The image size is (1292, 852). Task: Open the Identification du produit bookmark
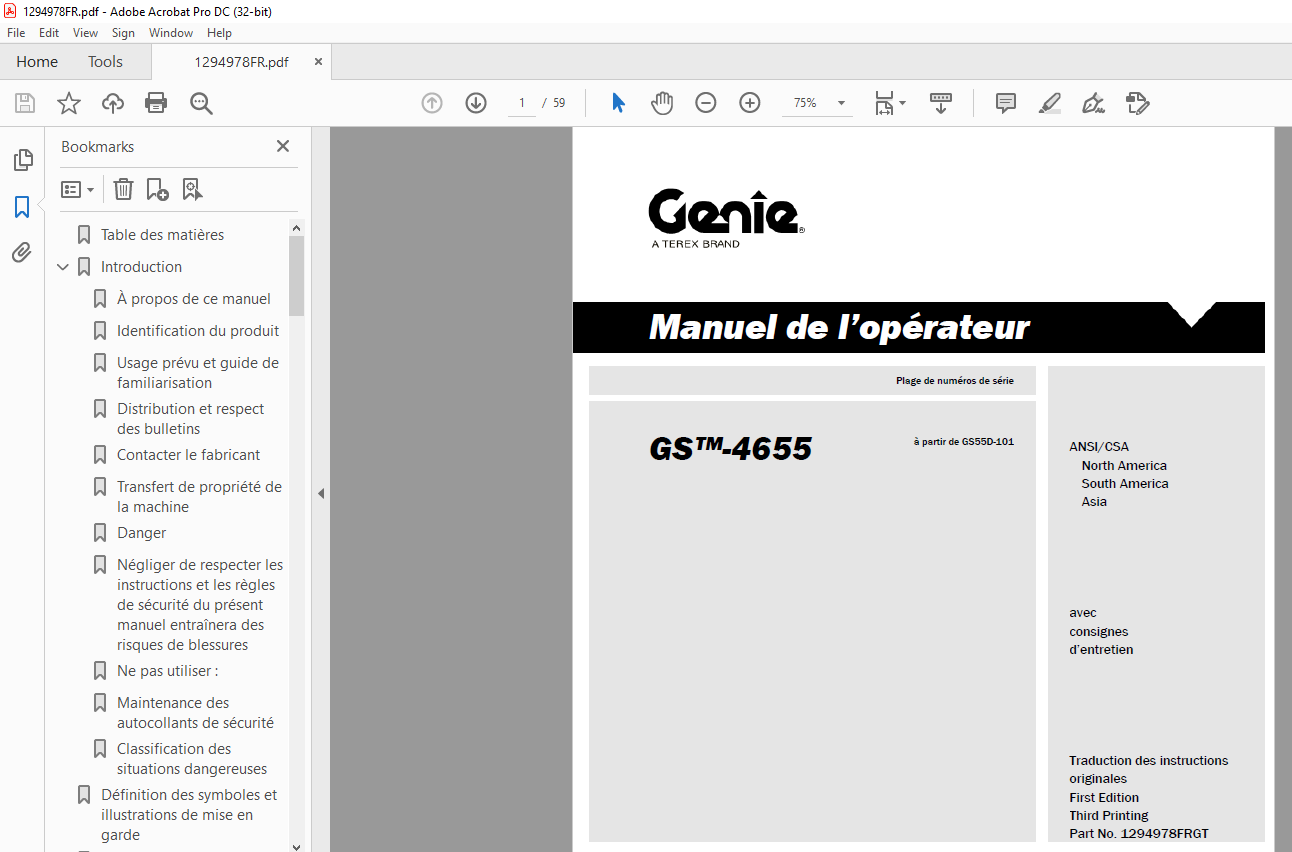click(x=198, y=331)
